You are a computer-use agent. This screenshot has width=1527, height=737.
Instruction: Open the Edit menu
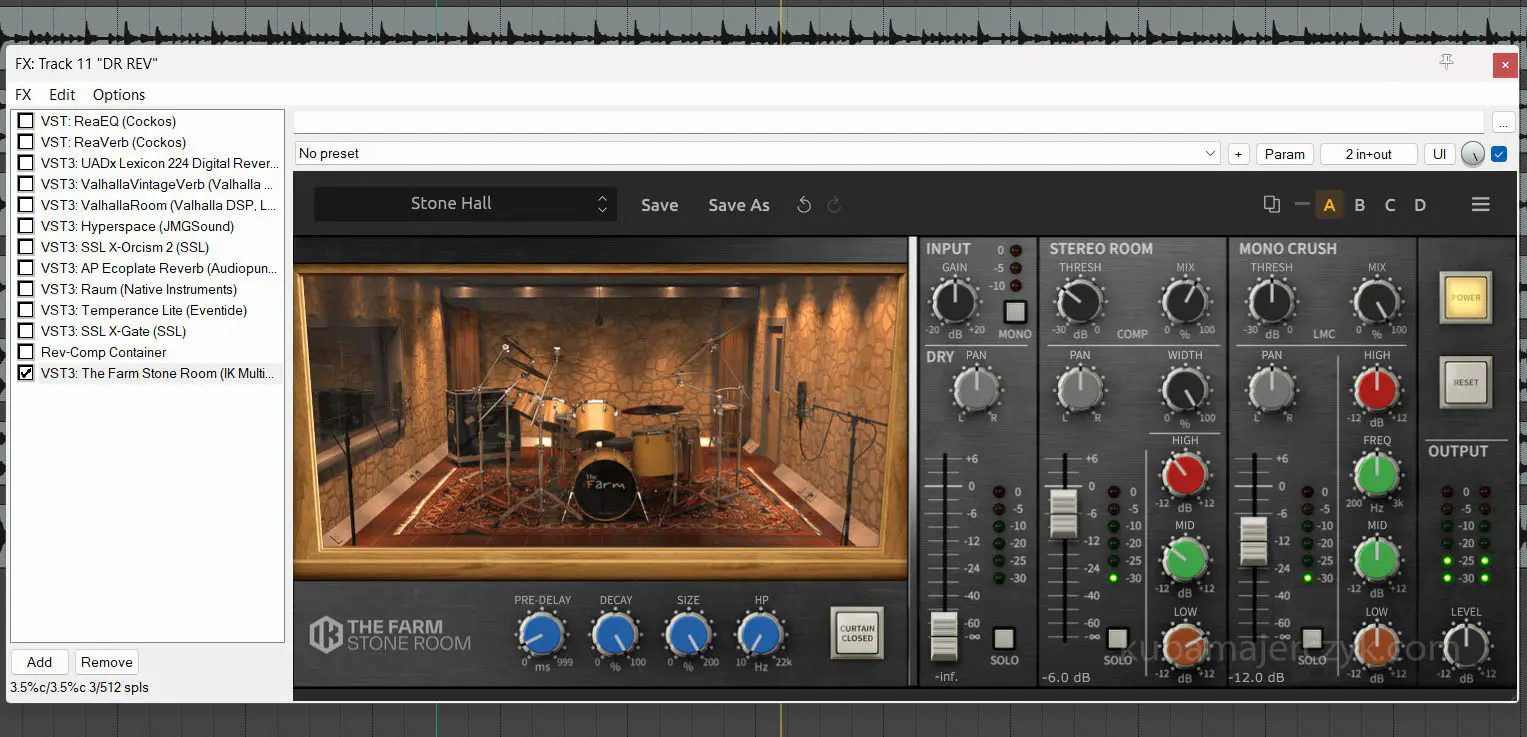point(62,95)
